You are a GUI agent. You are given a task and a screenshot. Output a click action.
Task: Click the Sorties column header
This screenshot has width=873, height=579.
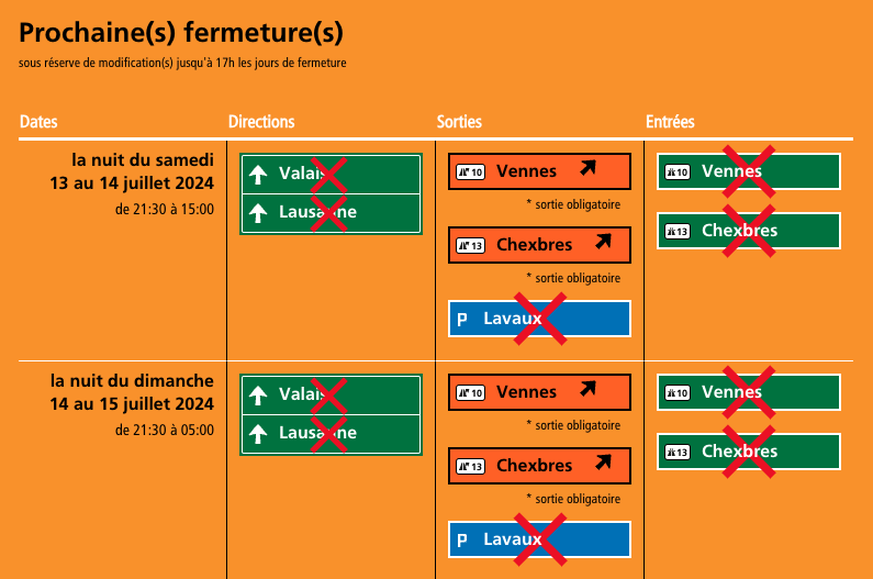[459, 122]
